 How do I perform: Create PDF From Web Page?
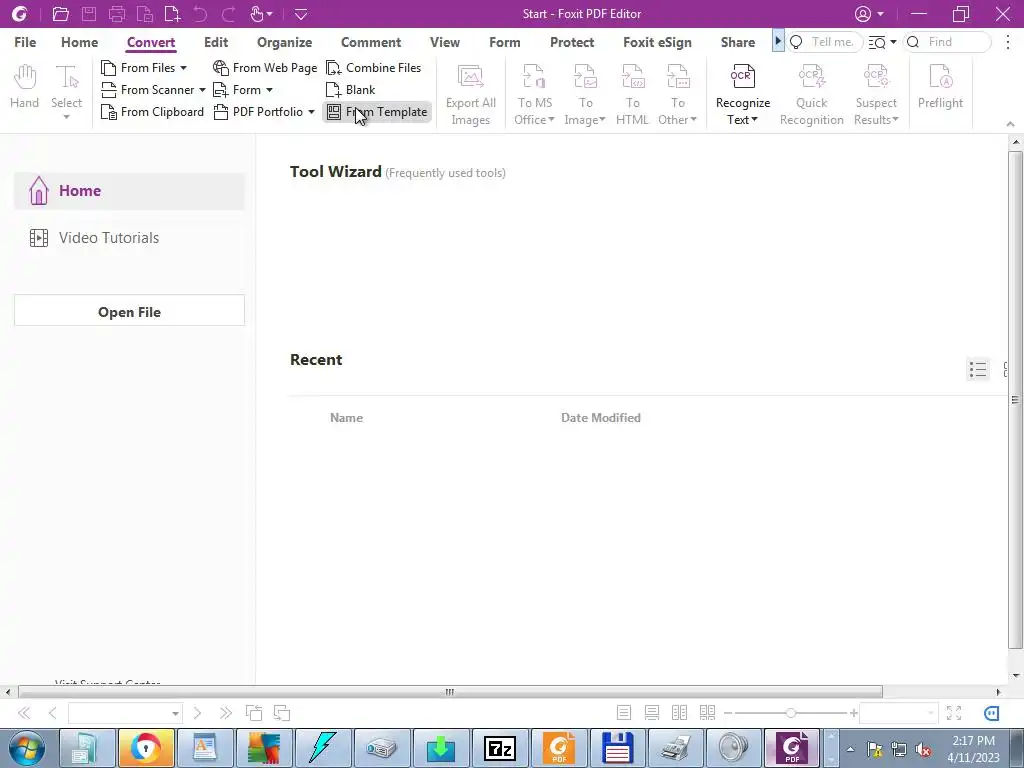pyautogui.click(x=264, y=68)
